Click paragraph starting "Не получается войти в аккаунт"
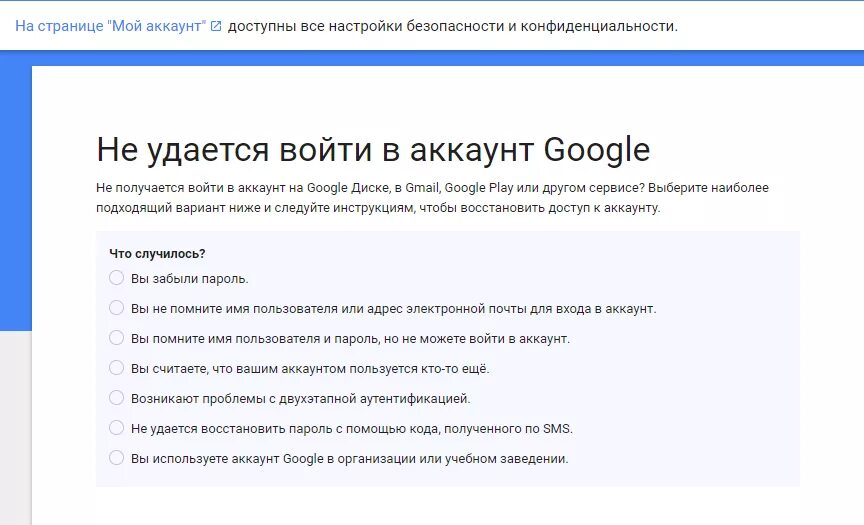Screen dimensions: 864x525 click(x=432, y=198)
